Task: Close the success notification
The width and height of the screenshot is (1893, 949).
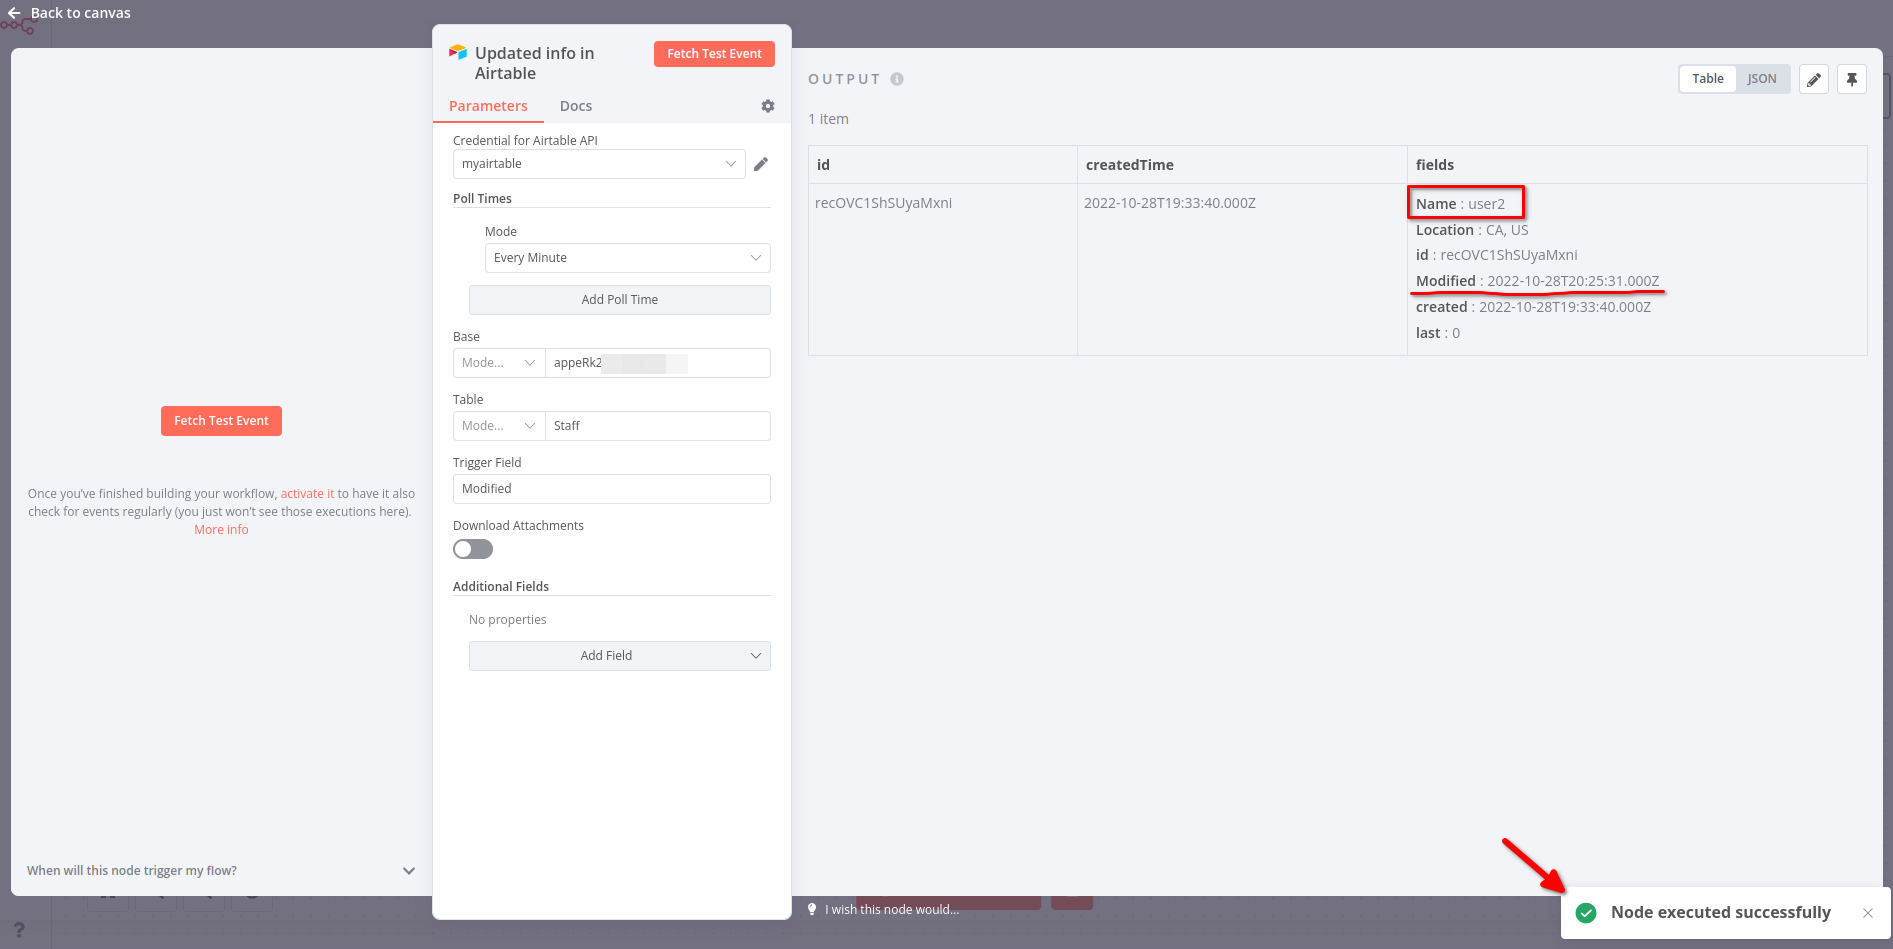Action: coord(1868,913)
